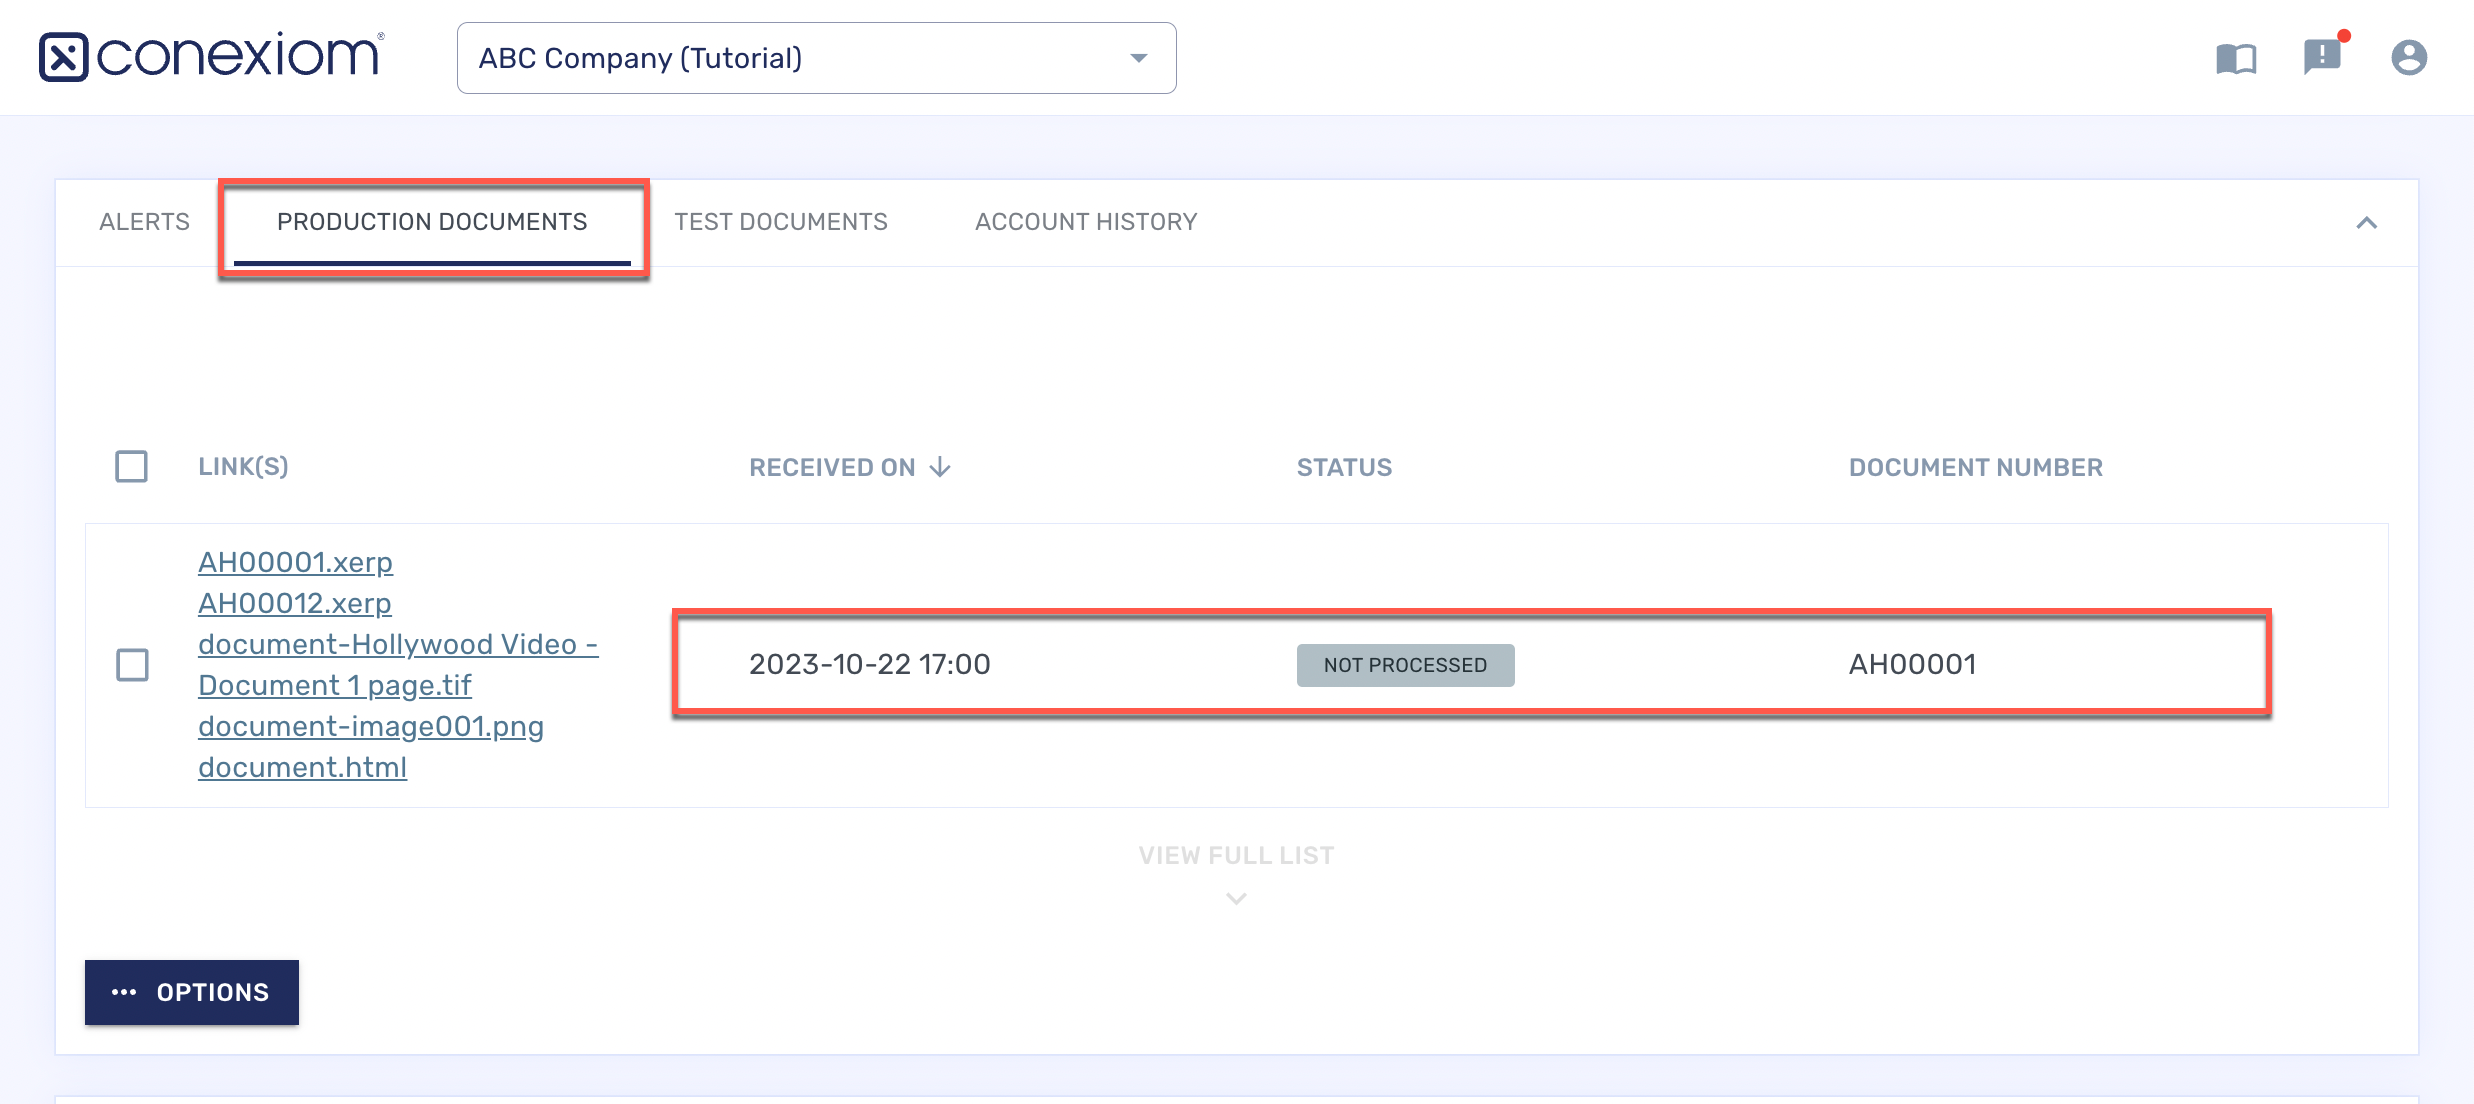The height and width of the screenshot is (1104, 2474).
Task: Click the expand chevron below View Full List
Action: (1235, 897)
